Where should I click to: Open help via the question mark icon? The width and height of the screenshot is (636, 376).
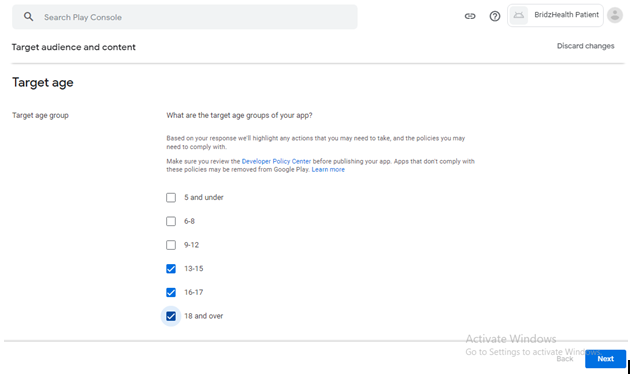(494, 16)
